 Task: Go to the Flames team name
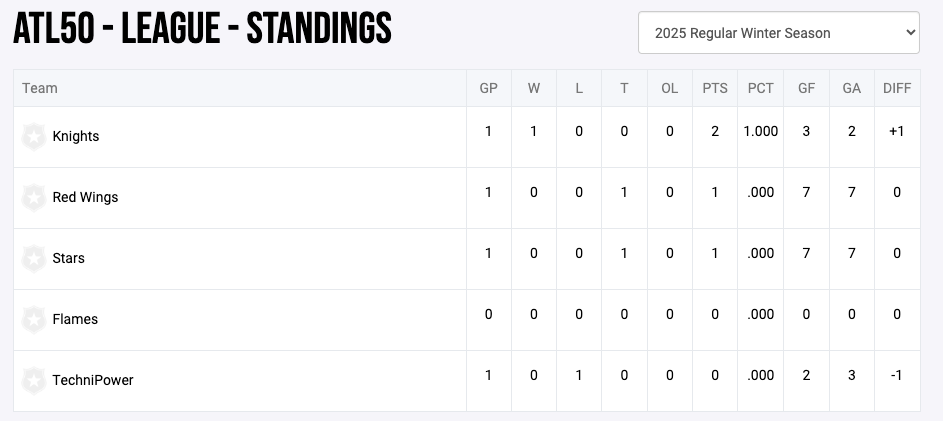point(75,319)
